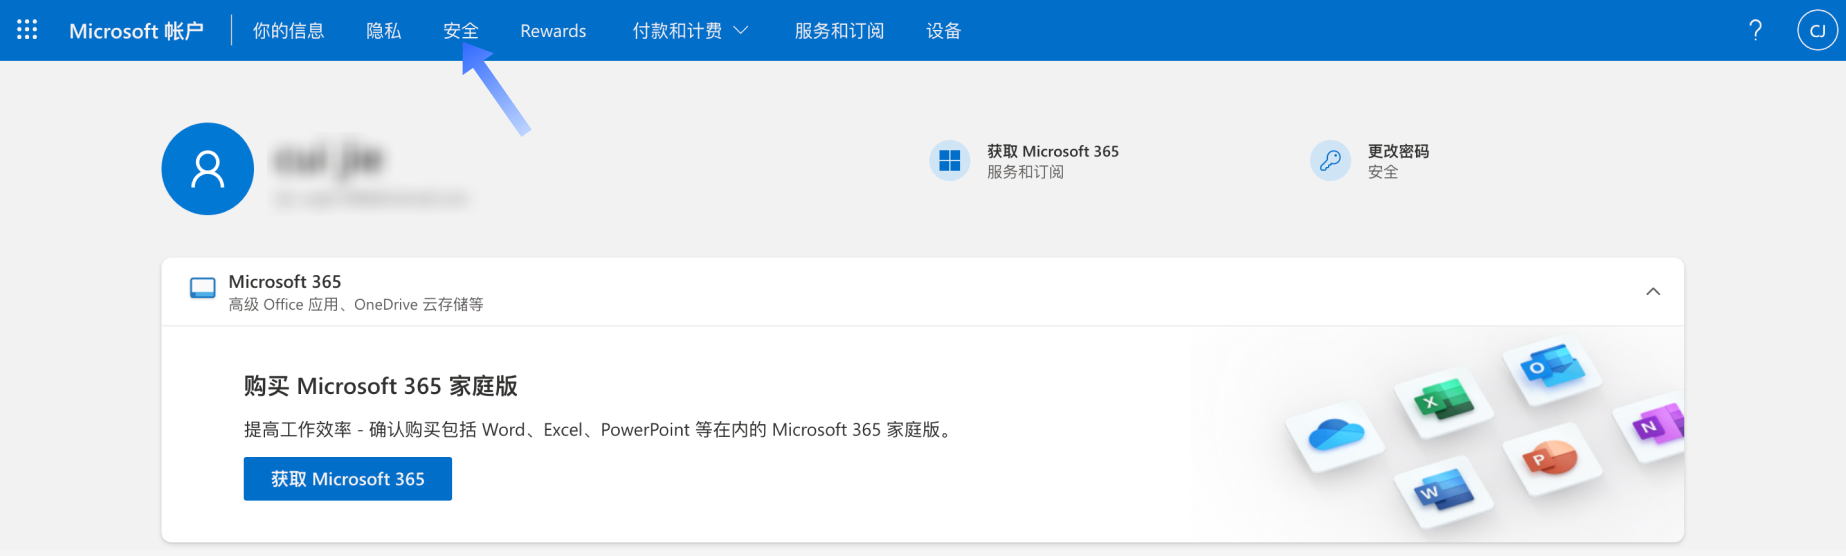The image size is (1846, 556).
Task: Click the 服务和订阅 subtitle under 获取 Microsoft 365
Action: pyautogui.click(x=1025, y=172)
